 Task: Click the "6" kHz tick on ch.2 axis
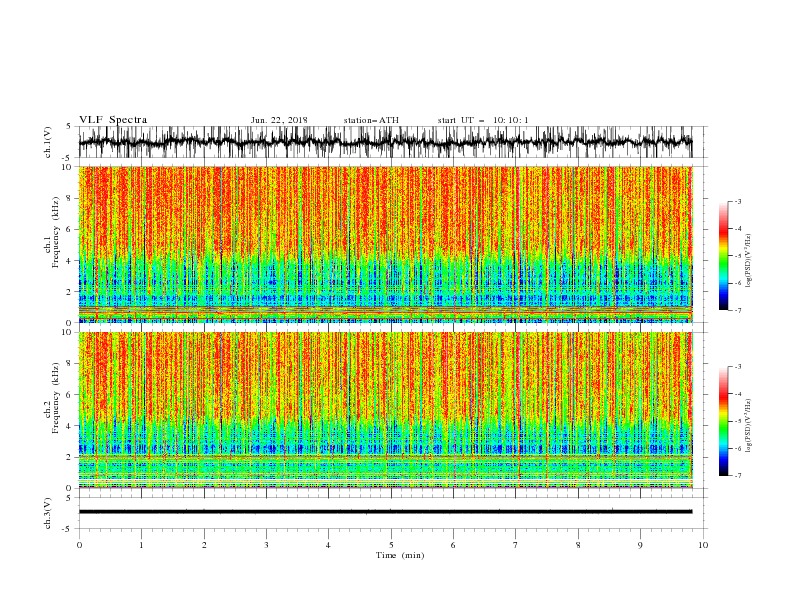click(x=69, y=395)
